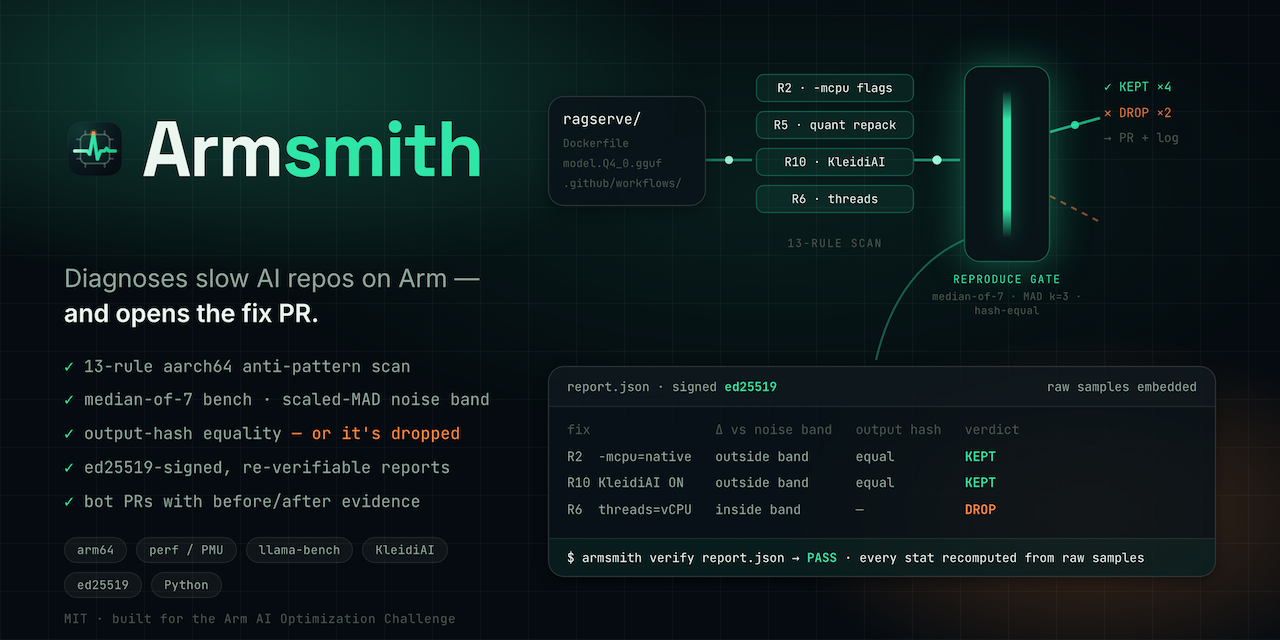Select the Python tag pill
Screen dimensions: 1280x640
click(x=186, y=585)
